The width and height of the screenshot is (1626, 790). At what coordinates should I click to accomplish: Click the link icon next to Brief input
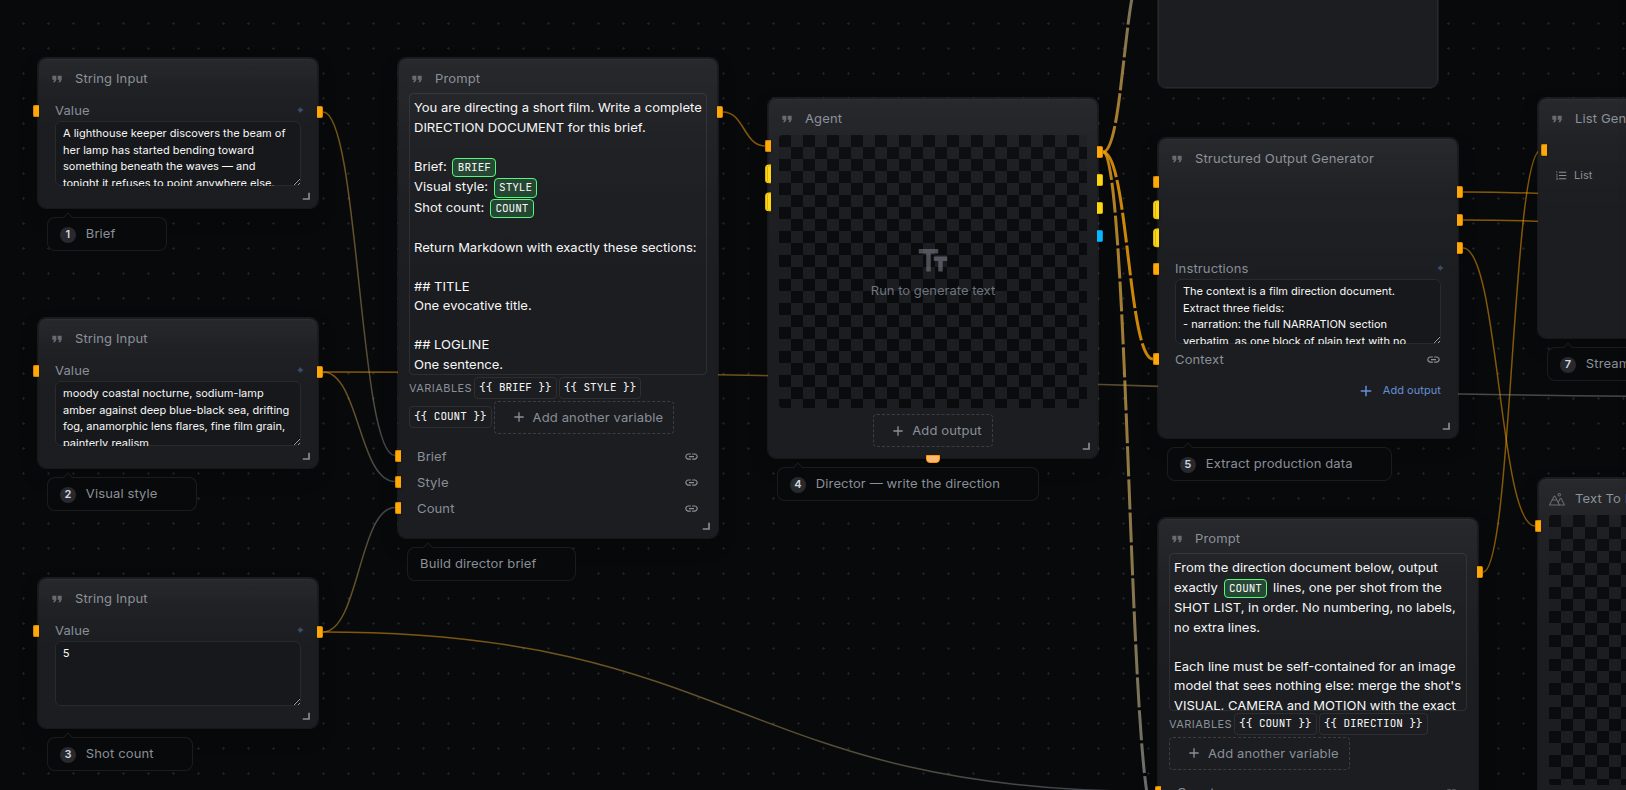[x=691, y=457]
